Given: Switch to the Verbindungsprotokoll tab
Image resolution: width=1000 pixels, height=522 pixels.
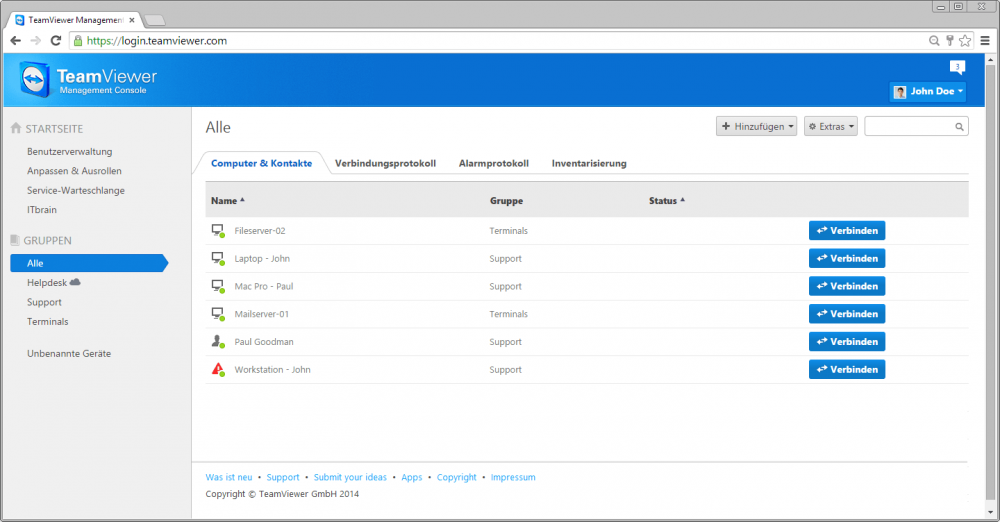Looking at the screenshot, I should click(385, 163).
